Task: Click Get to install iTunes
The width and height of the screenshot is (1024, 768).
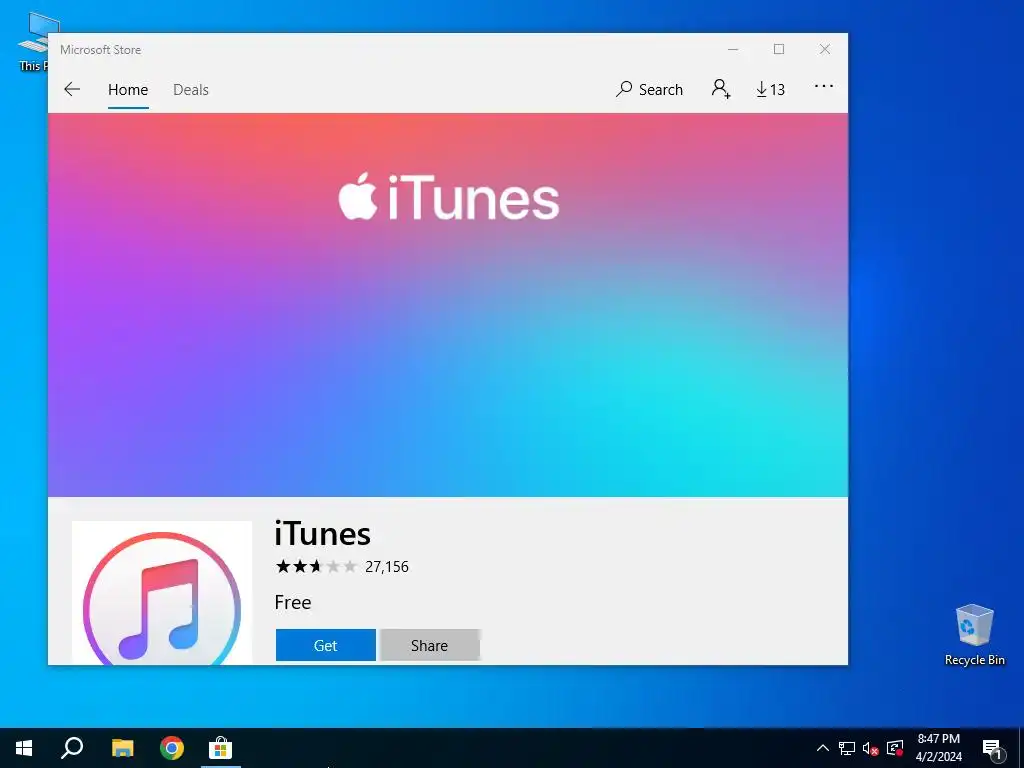Action: point(325,645)
